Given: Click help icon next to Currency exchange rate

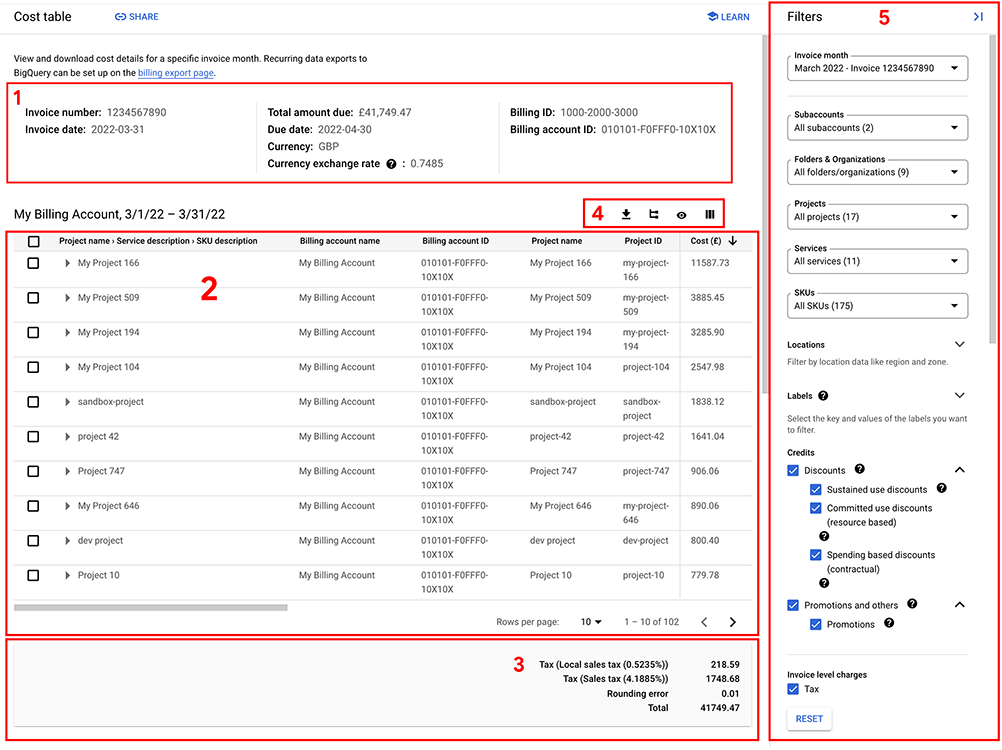Looking at the screenshot, I should pyautogui.click(x=391, y=164).
